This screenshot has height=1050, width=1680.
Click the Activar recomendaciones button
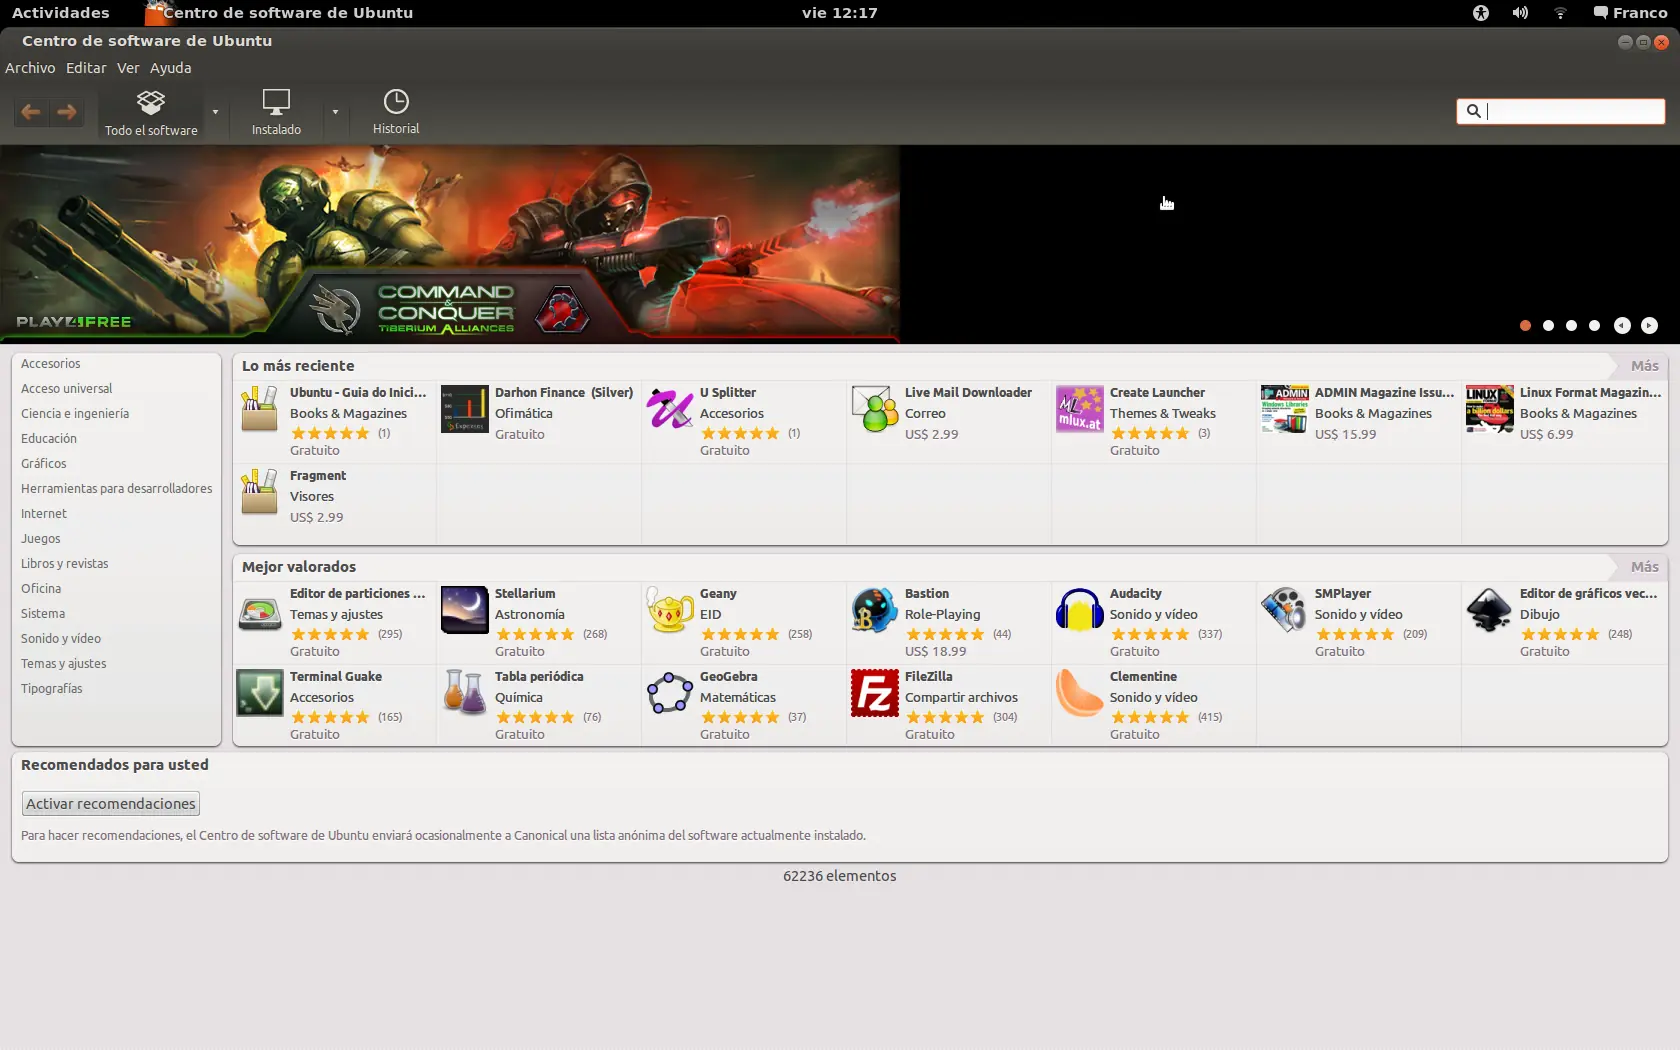[111, 804]
